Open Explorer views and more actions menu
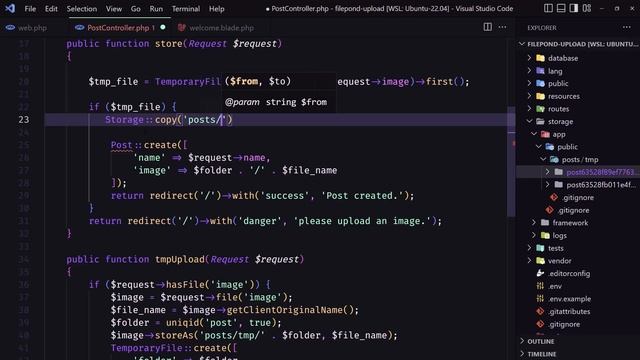Viewport: 640px width, 360px height. [627, 27]
